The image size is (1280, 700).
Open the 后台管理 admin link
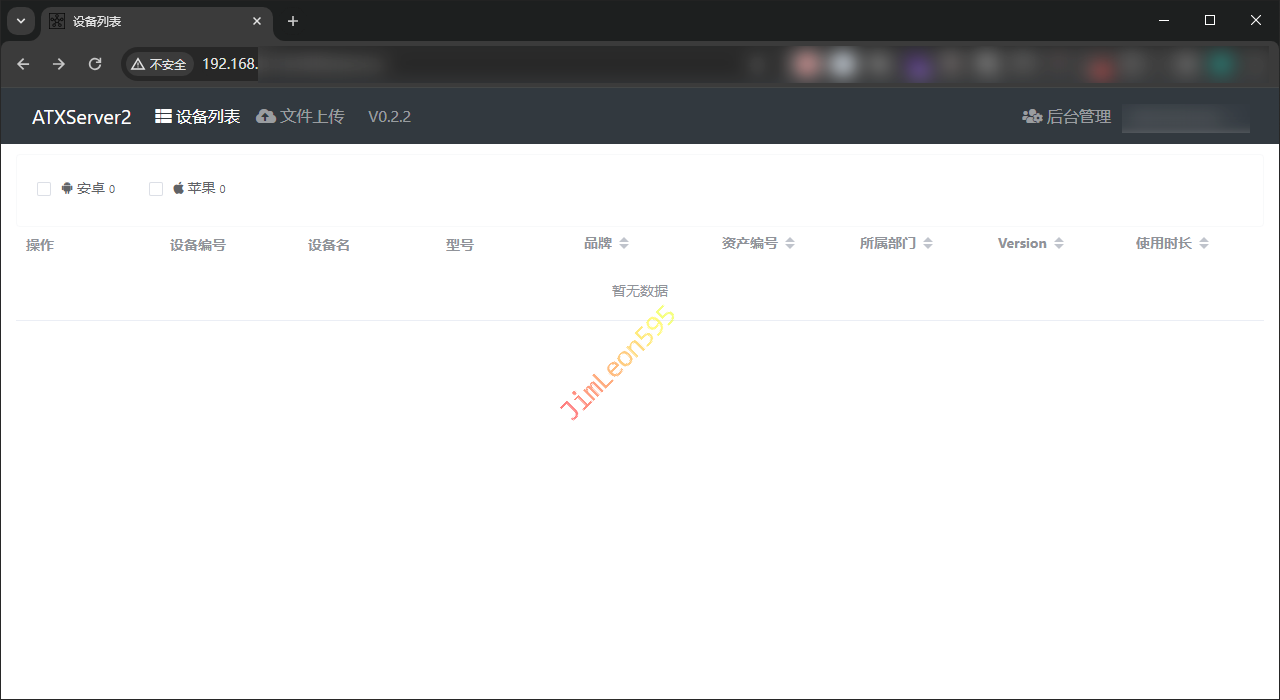[1078, 117]
